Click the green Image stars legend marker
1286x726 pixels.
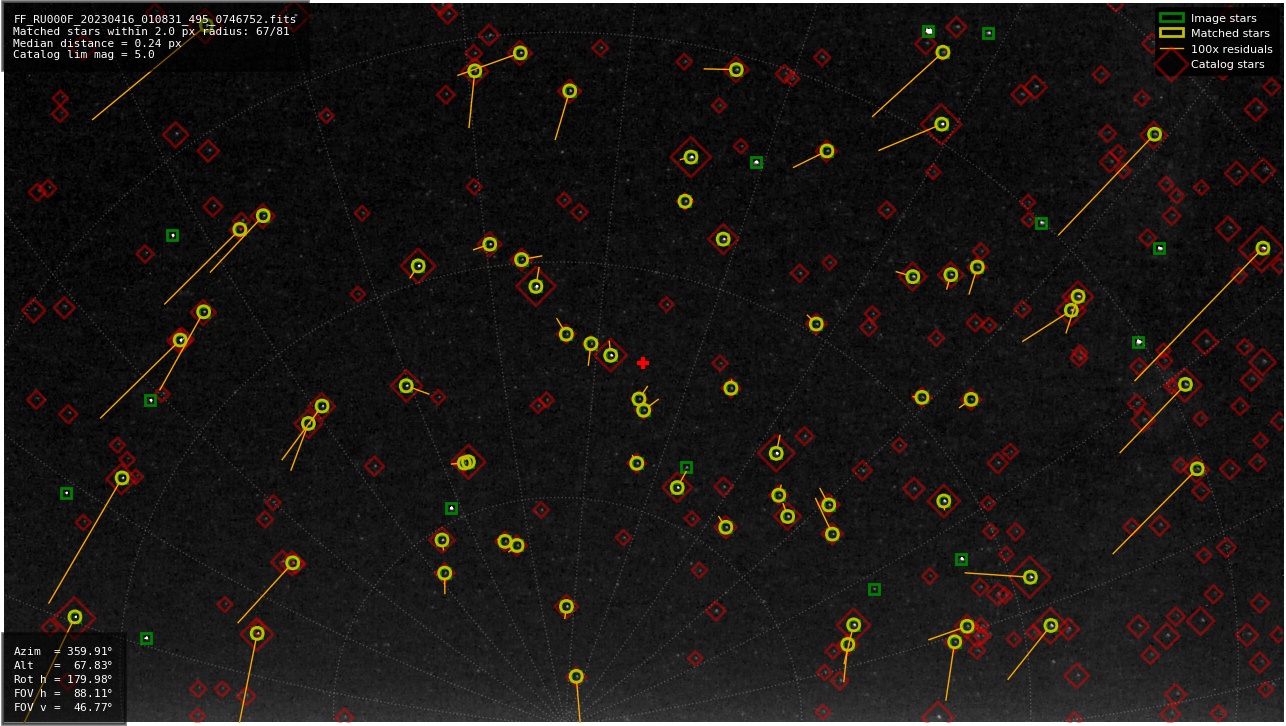click(1171, 18)
